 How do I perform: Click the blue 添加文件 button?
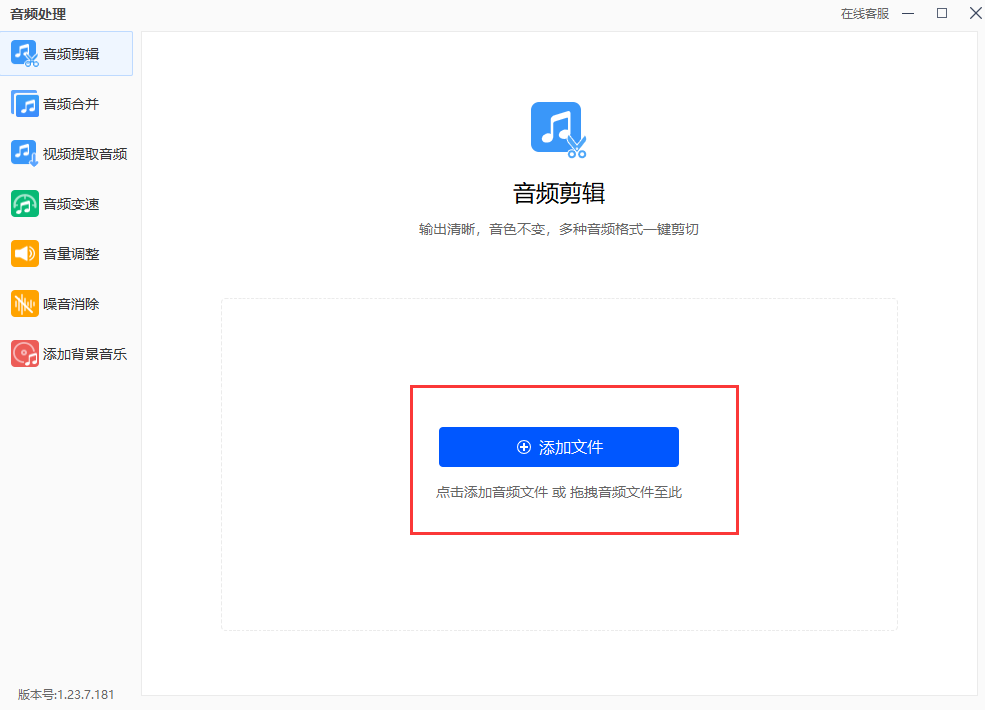pos(558,447)
